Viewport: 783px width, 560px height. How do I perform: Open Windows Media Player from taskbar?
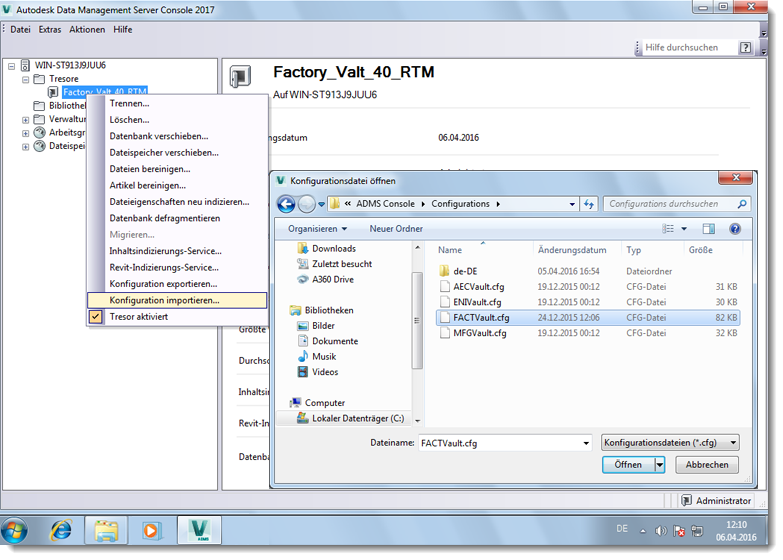(150, 531)
